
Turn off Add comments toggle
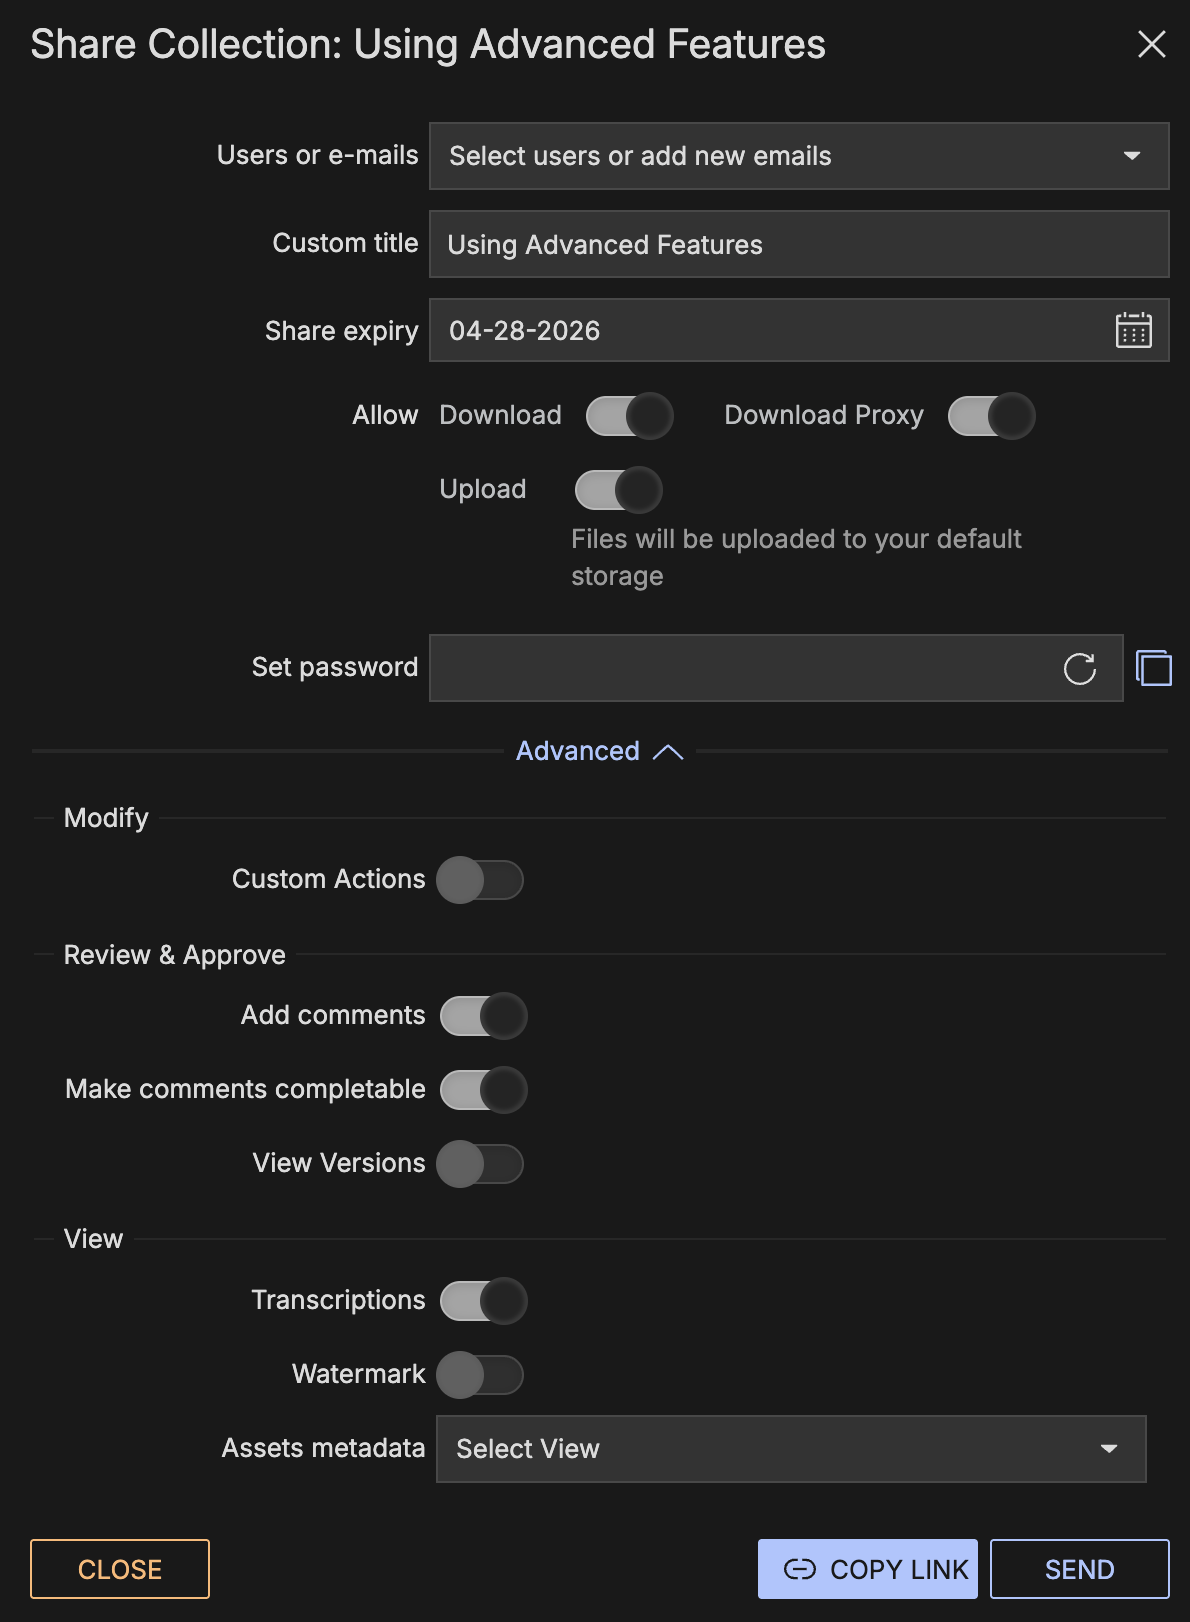coord(483,1016)
